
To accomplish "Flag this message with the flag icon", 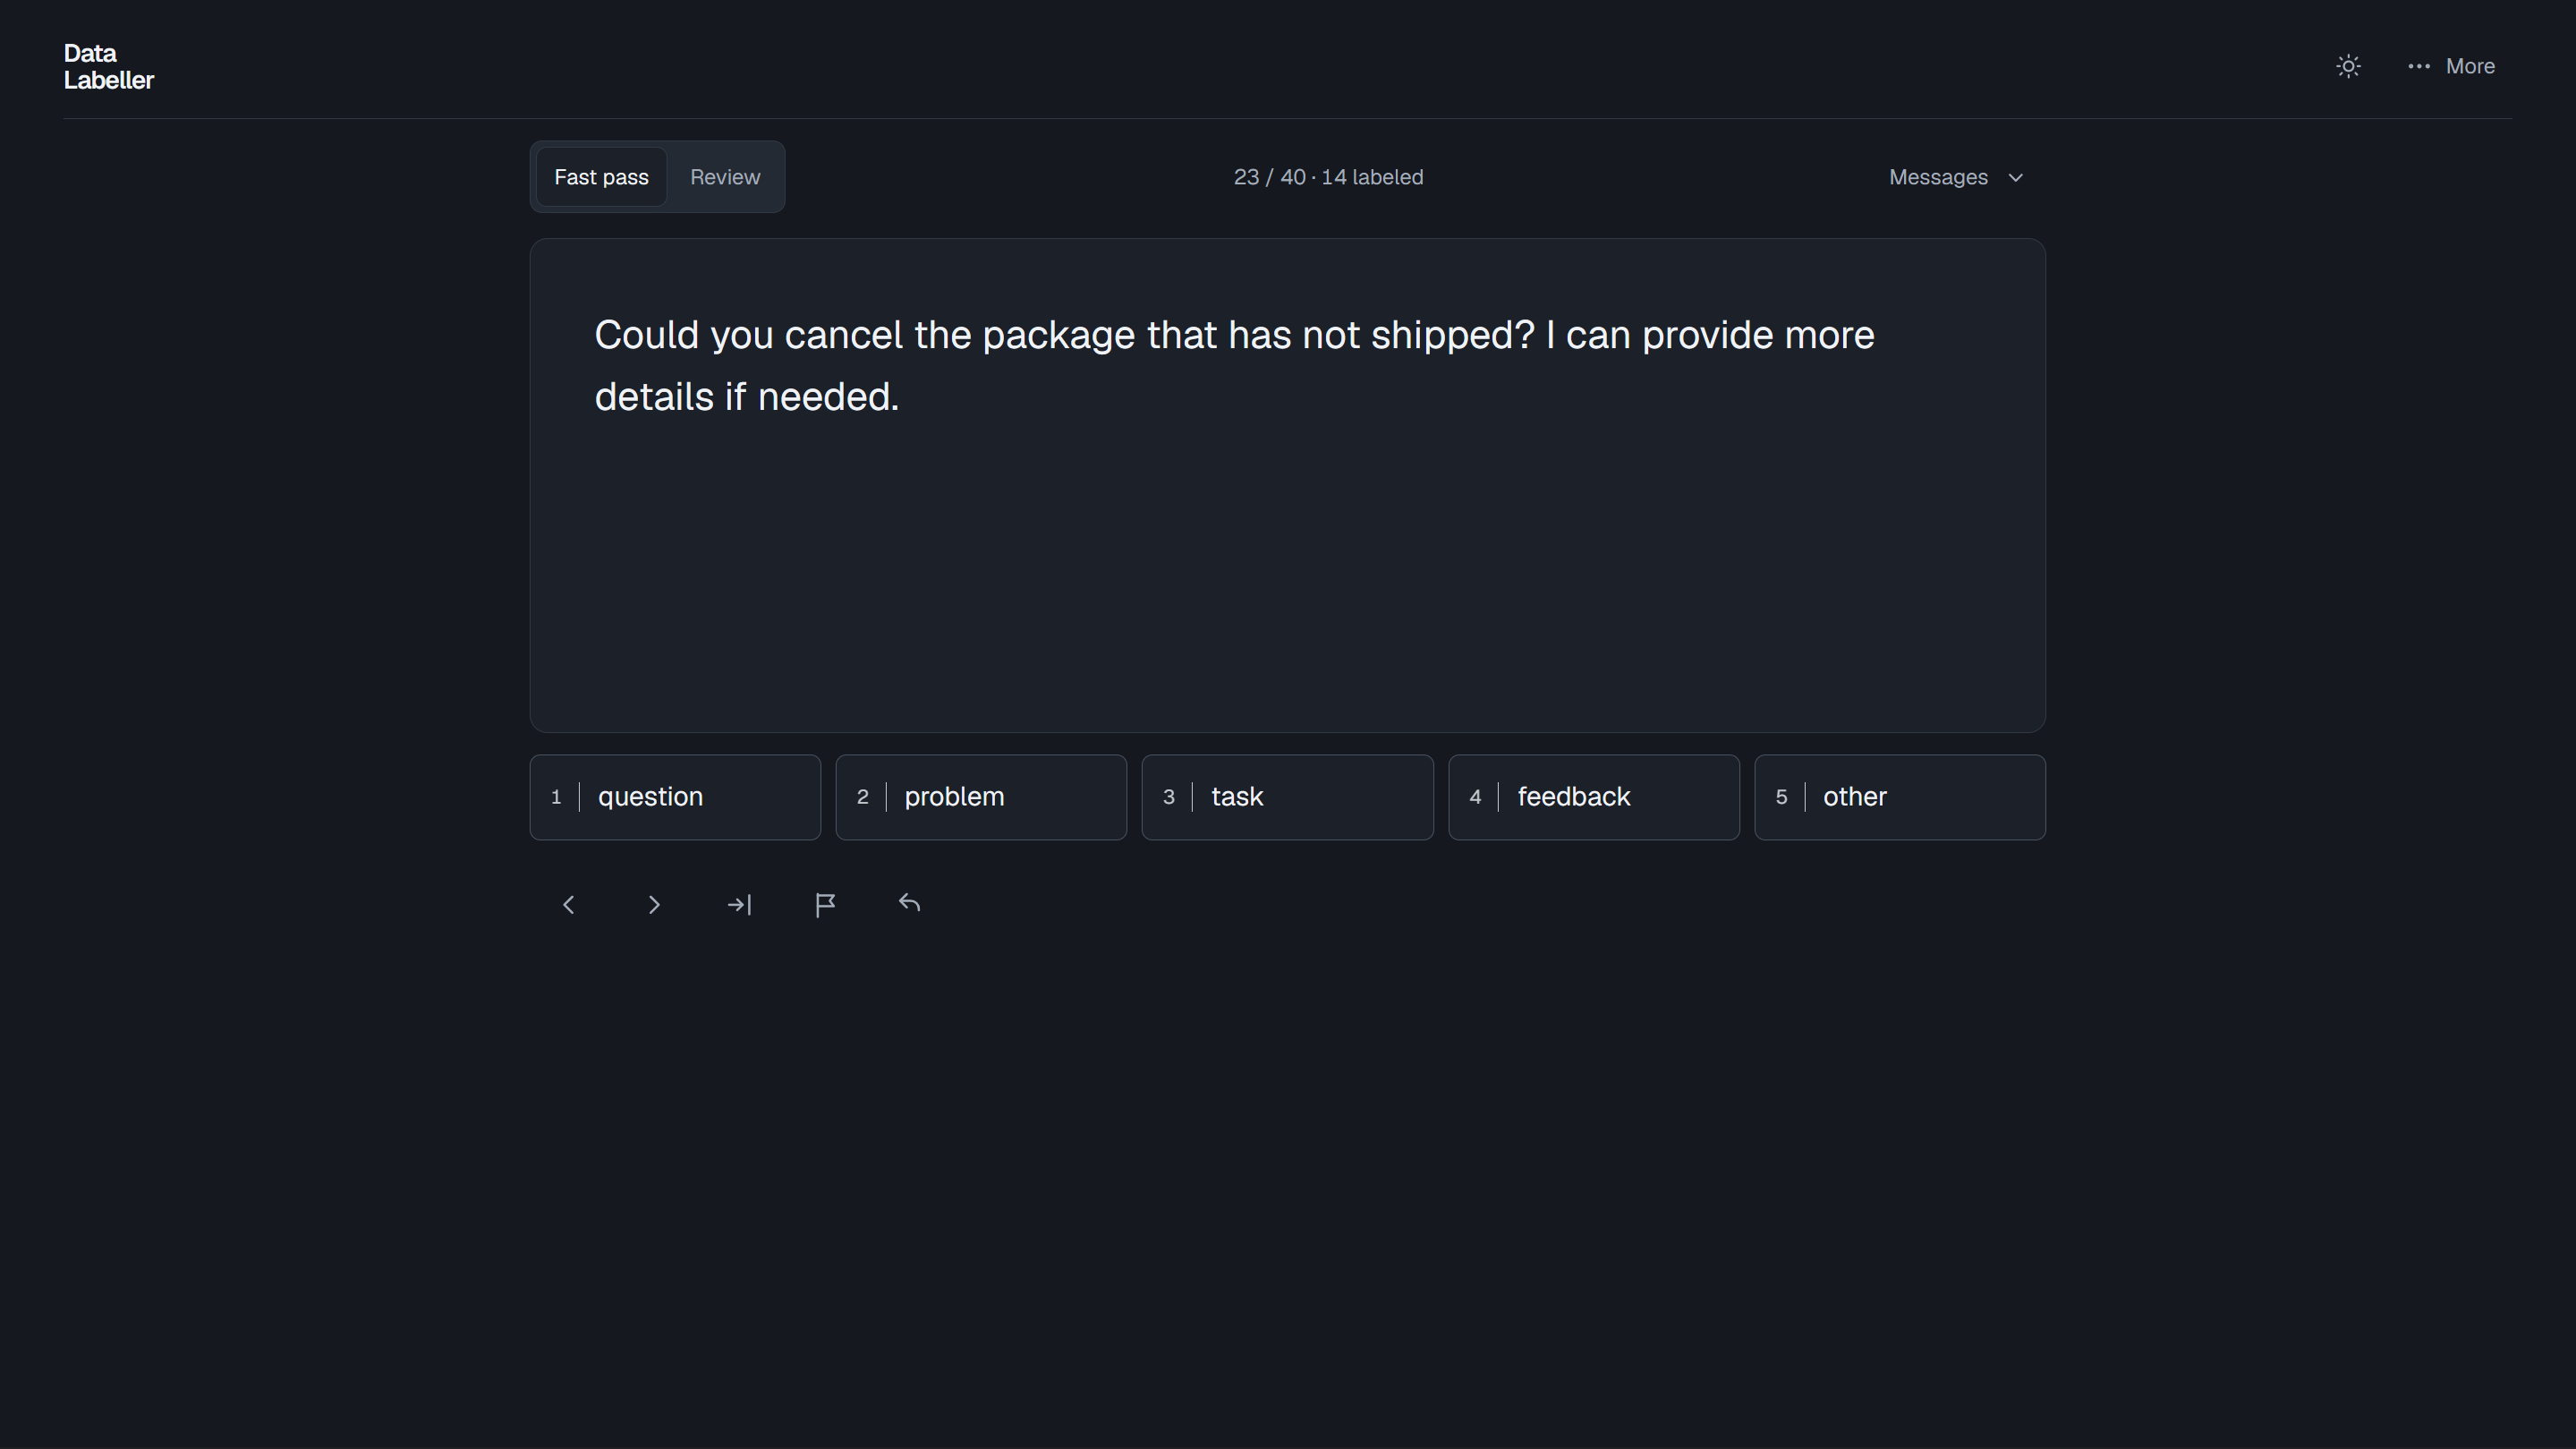I will tap(825, 905).
